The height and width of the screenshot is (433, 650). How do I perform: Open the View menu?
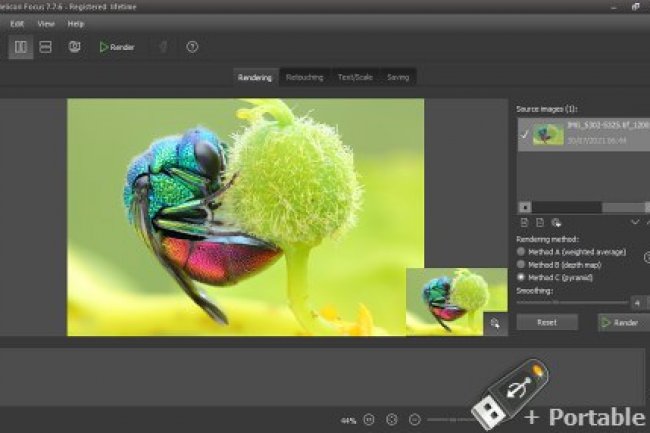pos(46,23)
